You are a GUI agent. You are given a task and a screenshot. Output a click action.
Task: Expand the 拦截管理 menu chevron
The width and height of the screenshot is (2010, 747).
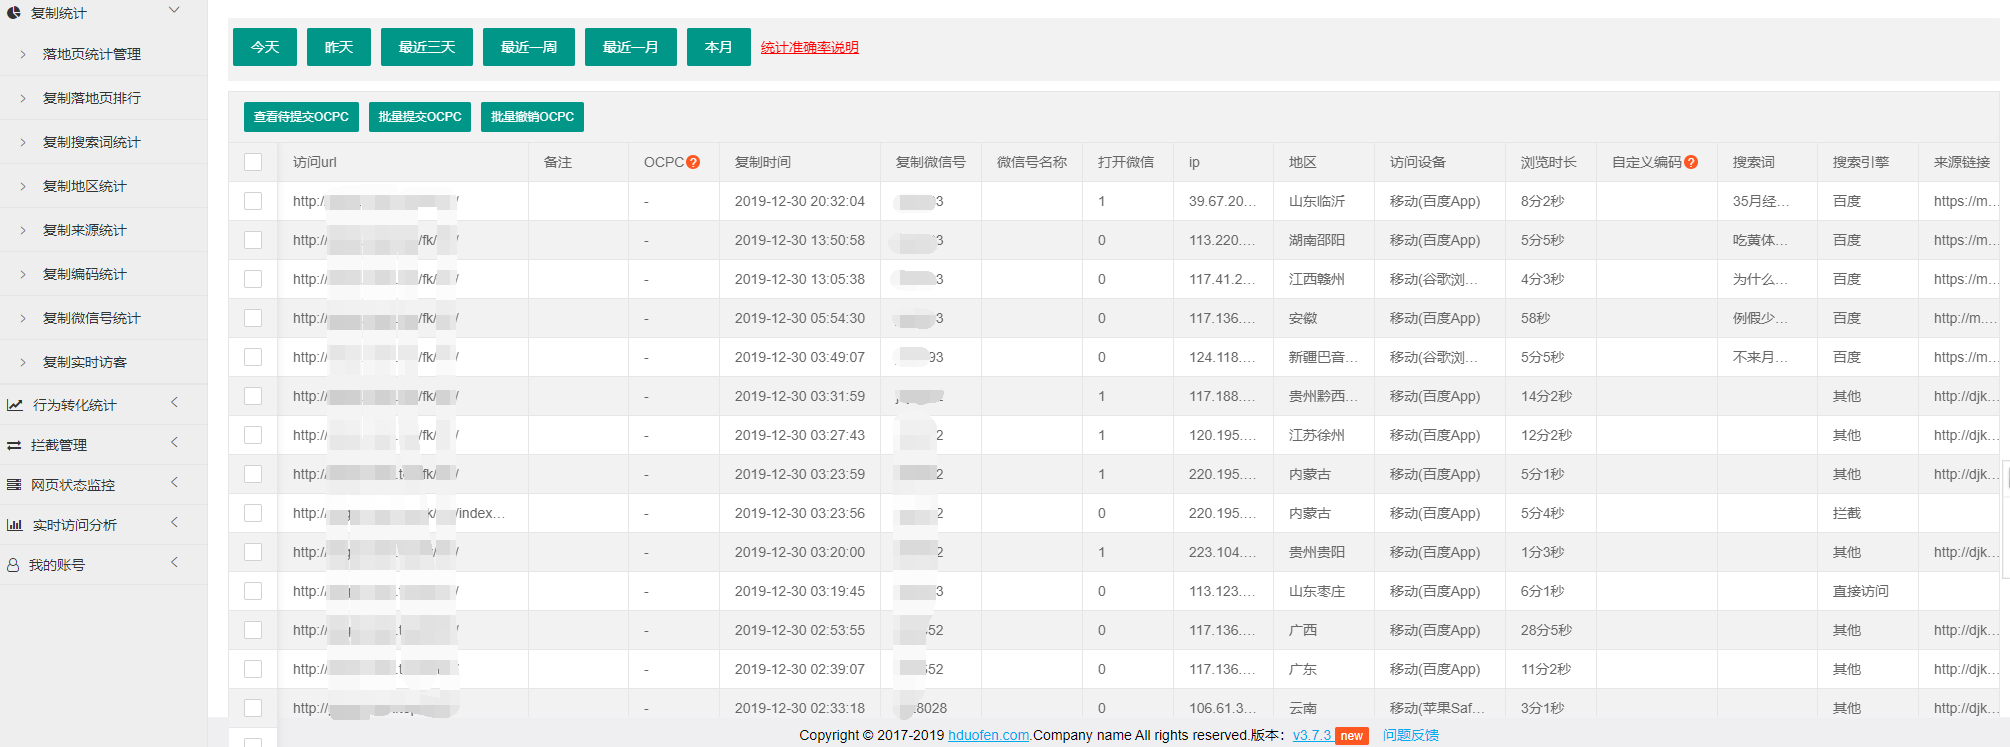174,442
